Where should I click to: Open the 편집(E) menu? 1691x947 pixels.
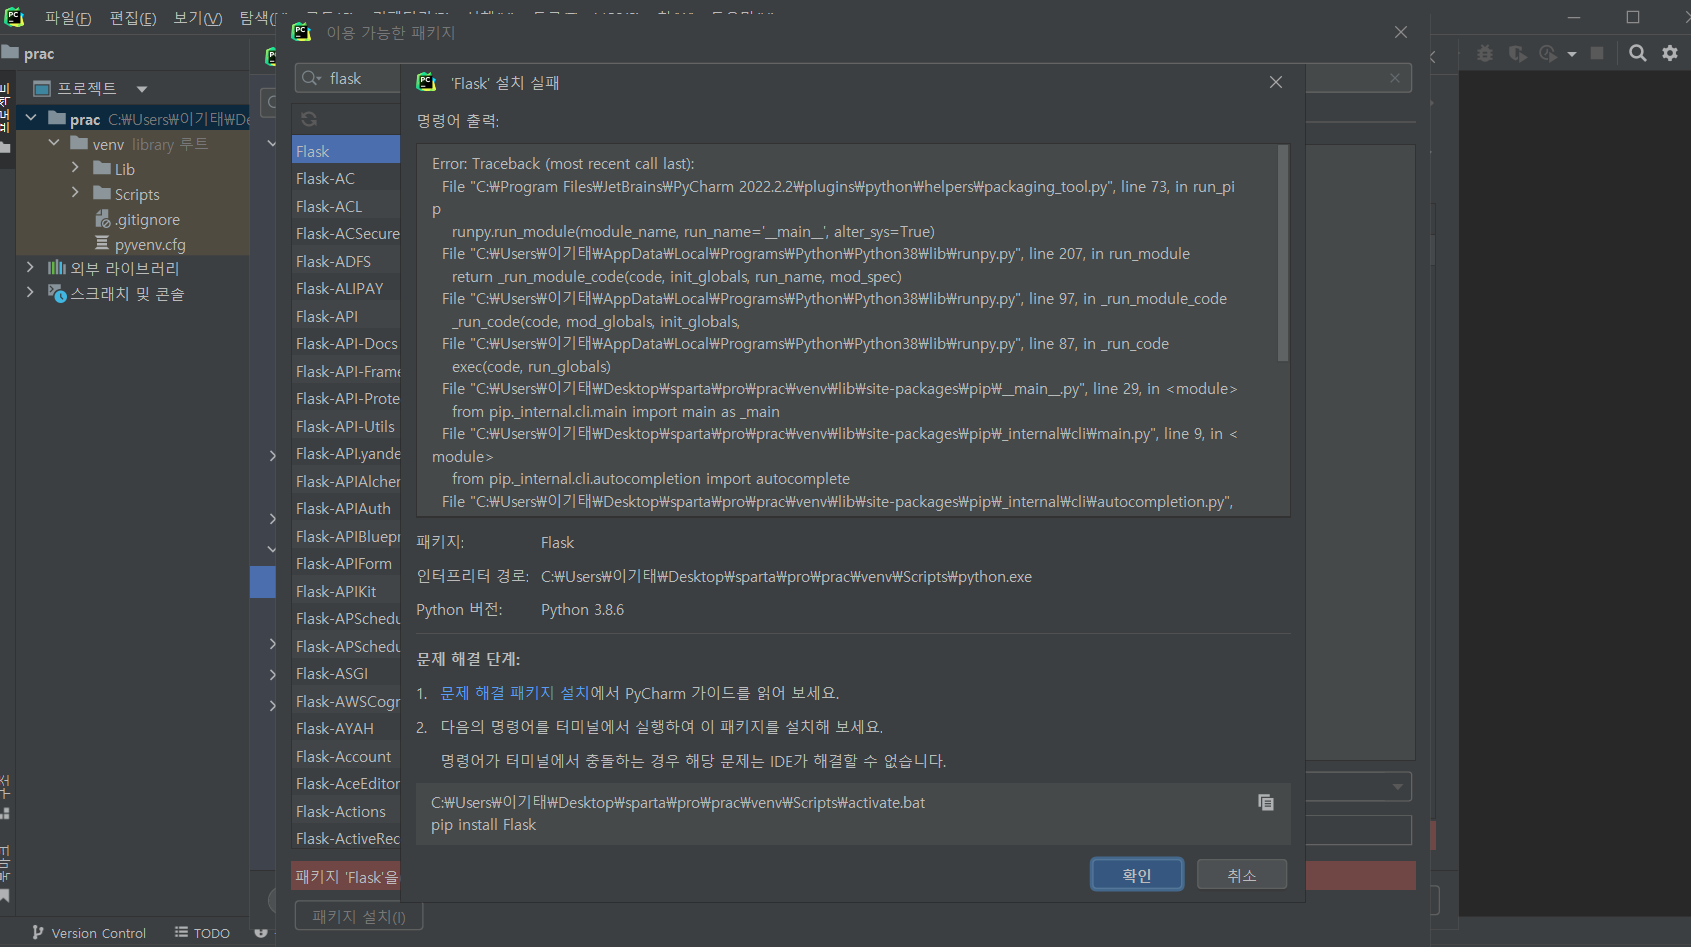point(133,18)
